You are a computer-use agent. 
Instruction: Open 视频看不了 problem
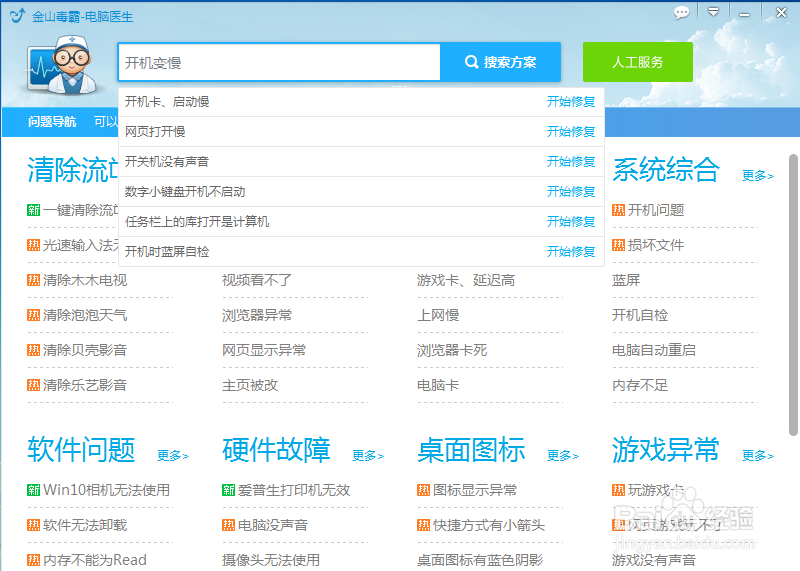pos(257,280)
